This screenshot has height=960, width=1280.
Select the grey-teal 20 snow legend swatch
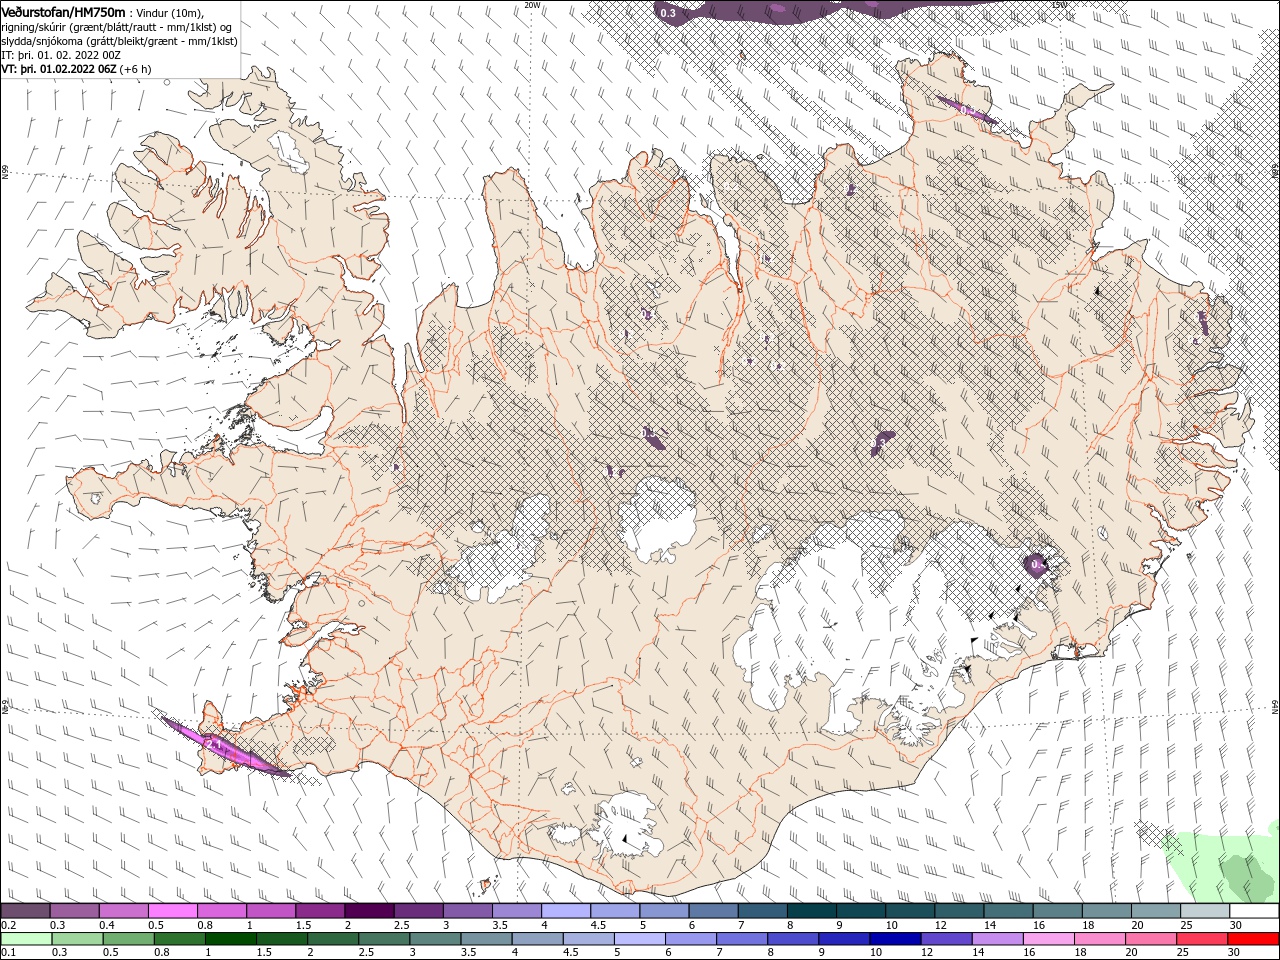(1156, 911)
